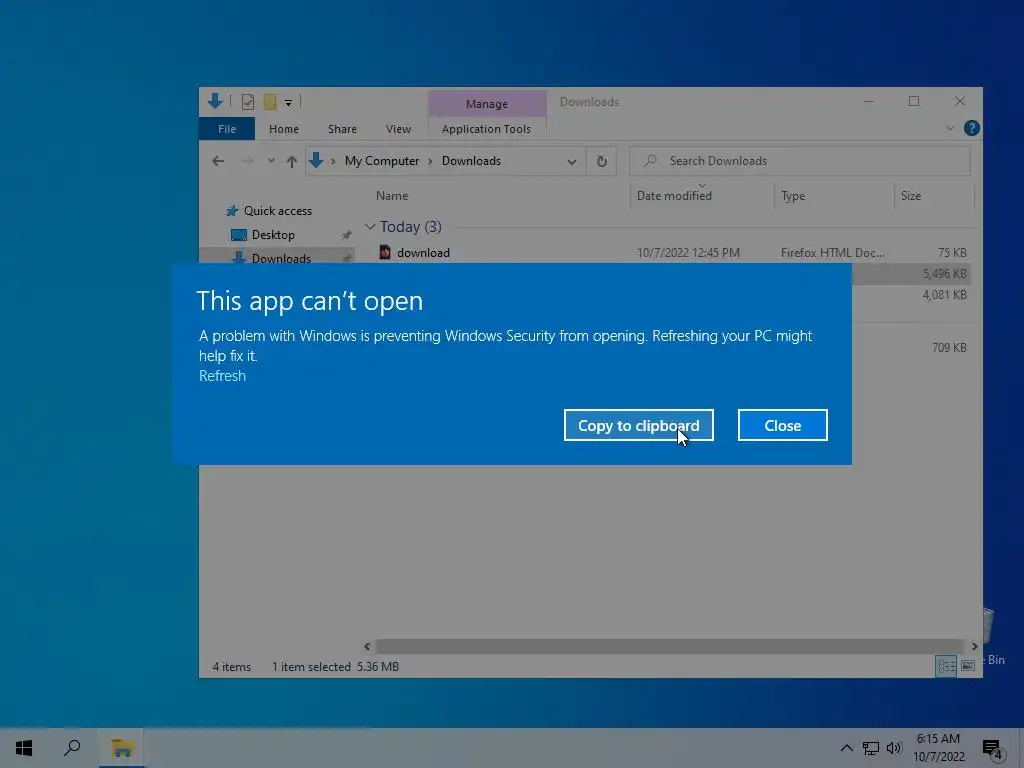
Task: Open Explorer help question mark icon
Action: click(x=971, y=129)
